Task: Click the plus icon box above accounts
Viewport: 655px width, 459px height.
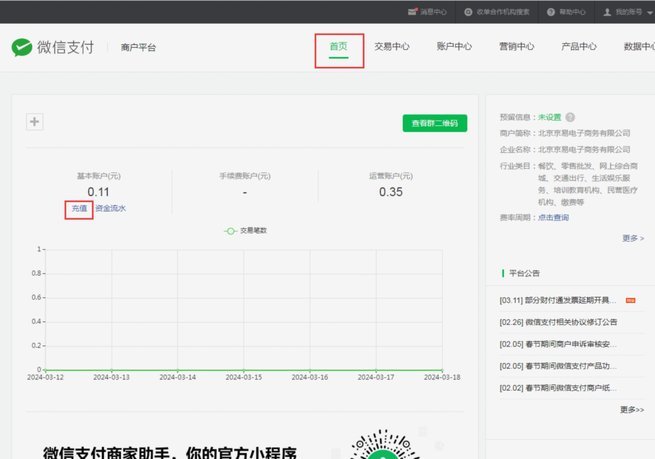Action: [x=35, y=122]
